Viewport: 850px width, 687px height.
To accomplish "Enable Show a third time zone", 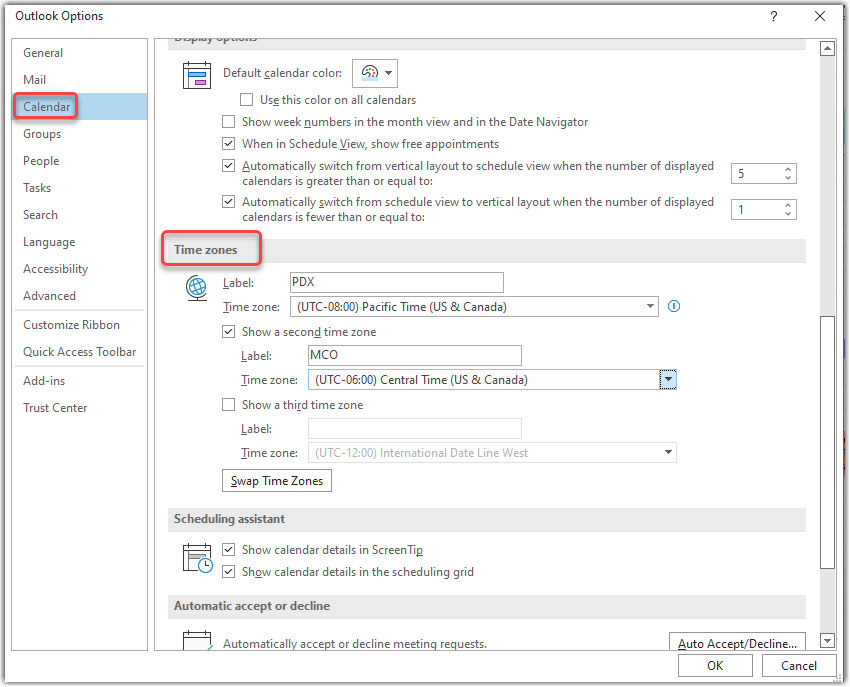I will 229,405.
